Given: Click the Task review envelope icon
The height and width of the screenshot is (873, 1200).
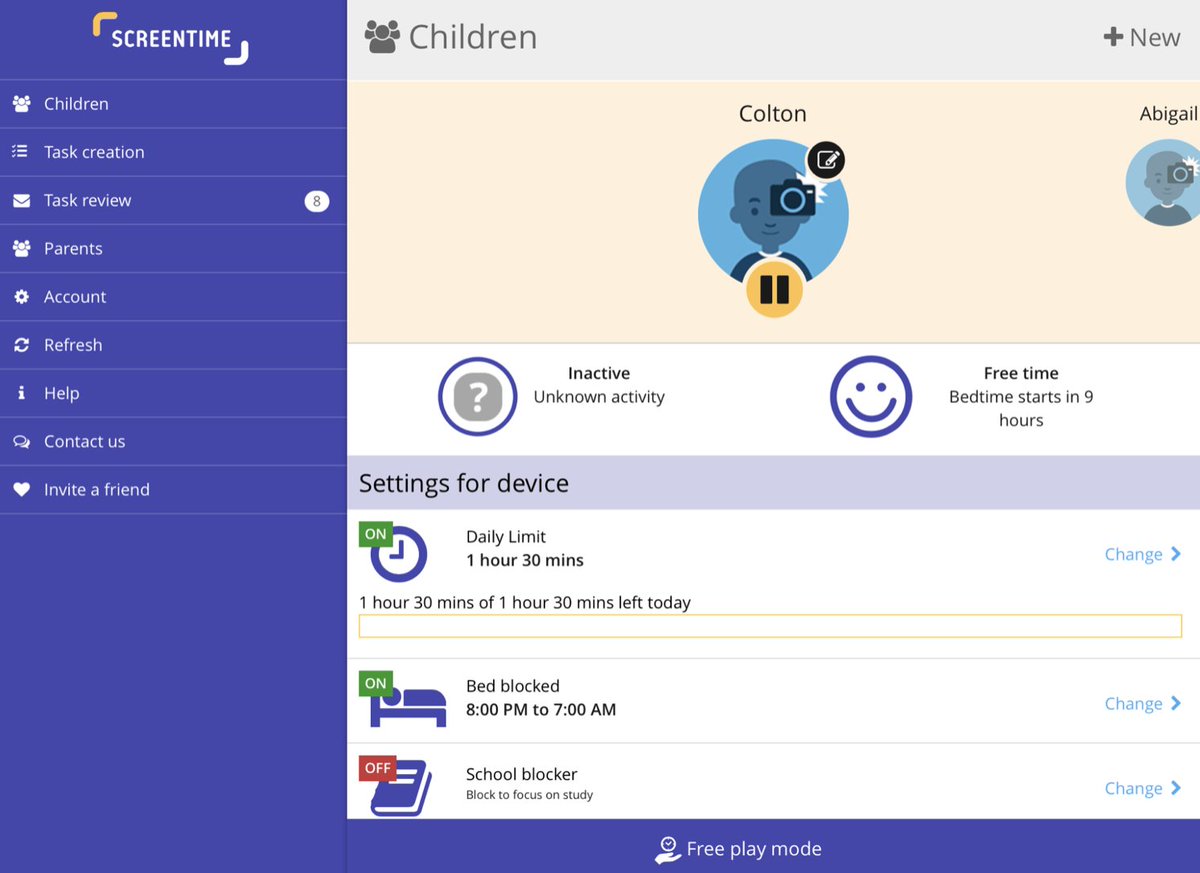Looking at the screenshot, I should coord(21,200).
